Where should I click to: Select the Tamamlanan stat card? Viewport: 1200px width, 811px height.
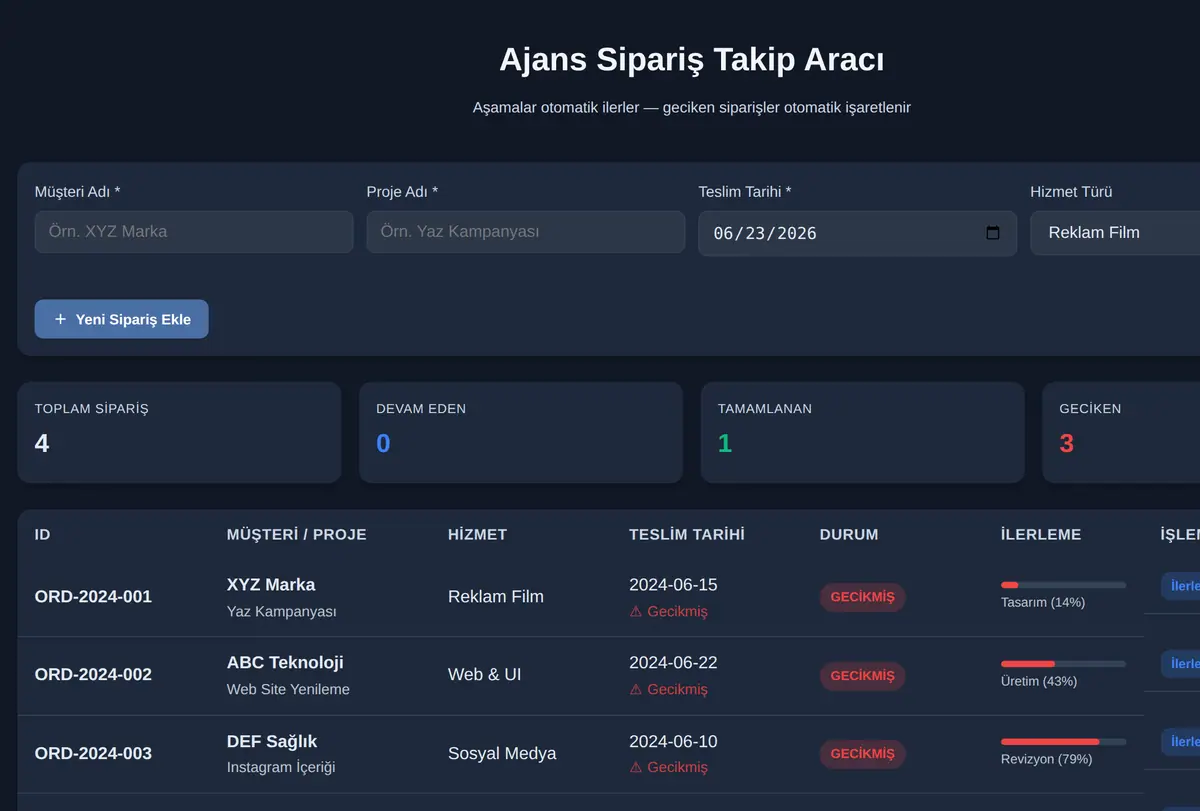pos(862,432)
